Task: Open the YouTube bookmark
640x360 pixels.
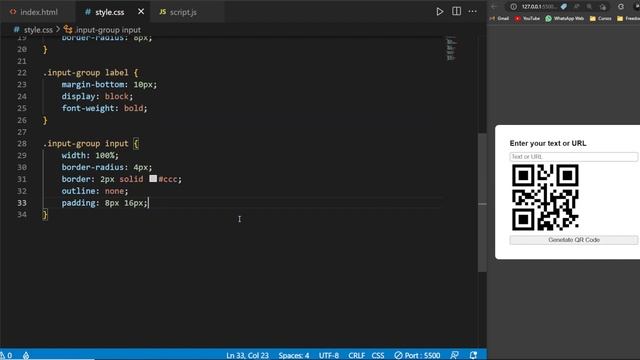Action: click(527, 18)
